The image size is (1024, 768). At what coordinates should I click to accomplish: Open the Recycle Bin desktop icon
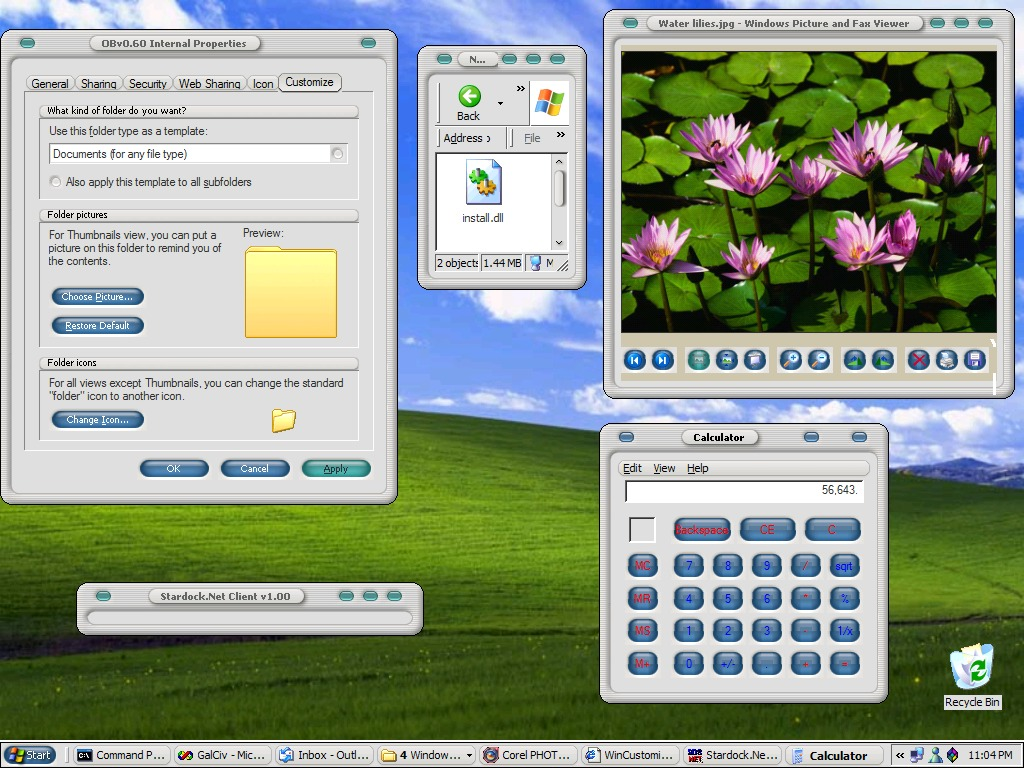tap(972, 676)
